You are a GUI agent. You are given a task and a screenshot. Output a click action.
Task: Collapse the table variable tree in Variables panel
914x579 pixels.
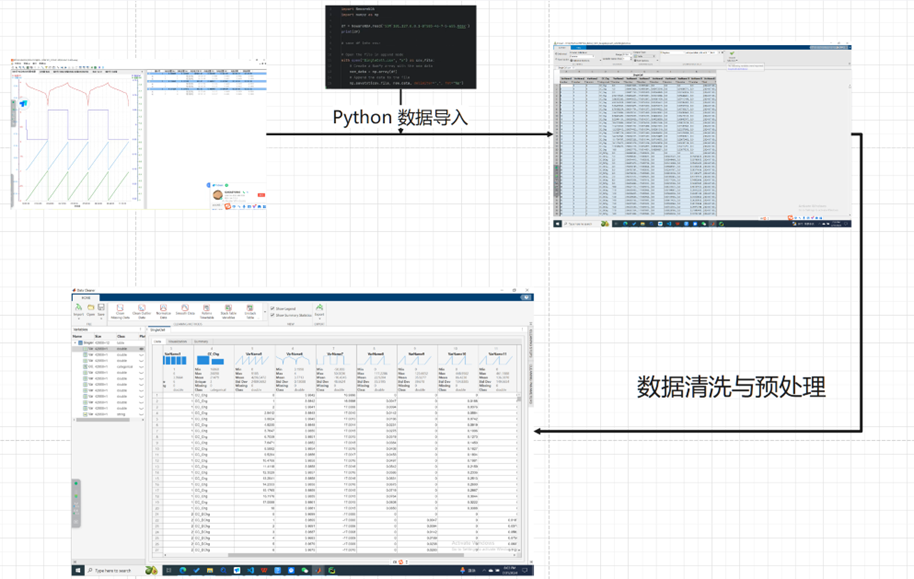[x=77, y=343]
